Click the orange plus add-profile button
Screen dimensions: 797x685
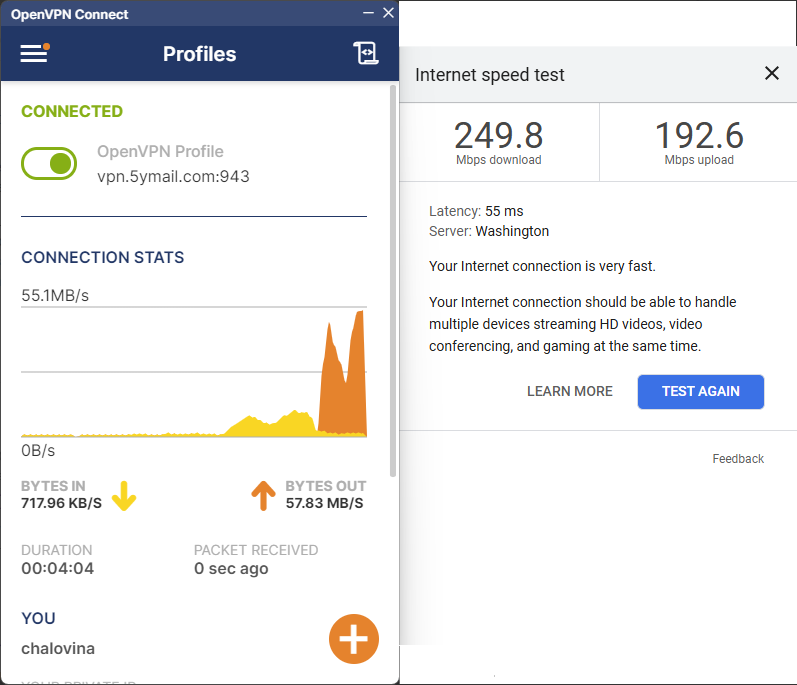354,638
